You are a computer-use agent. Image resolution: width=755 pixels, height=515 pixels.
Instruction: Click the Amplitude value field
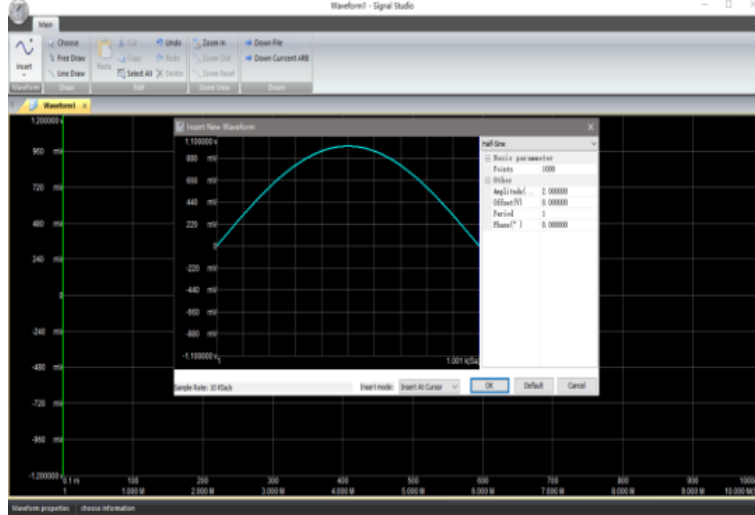[x=566, y=190]
